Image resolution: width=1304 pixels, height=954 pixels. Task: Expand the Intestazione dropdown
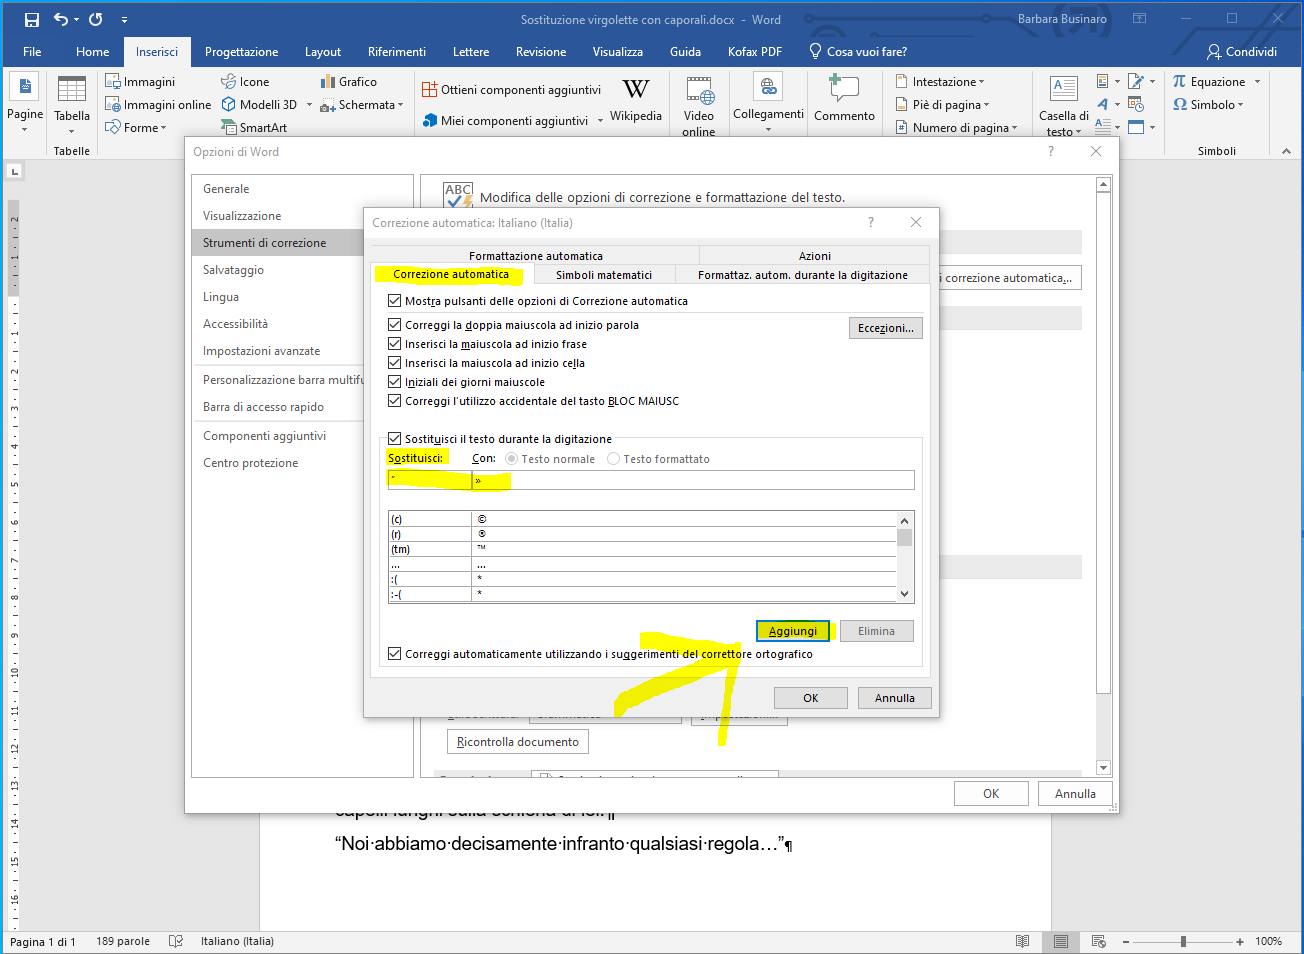[946, 82]
